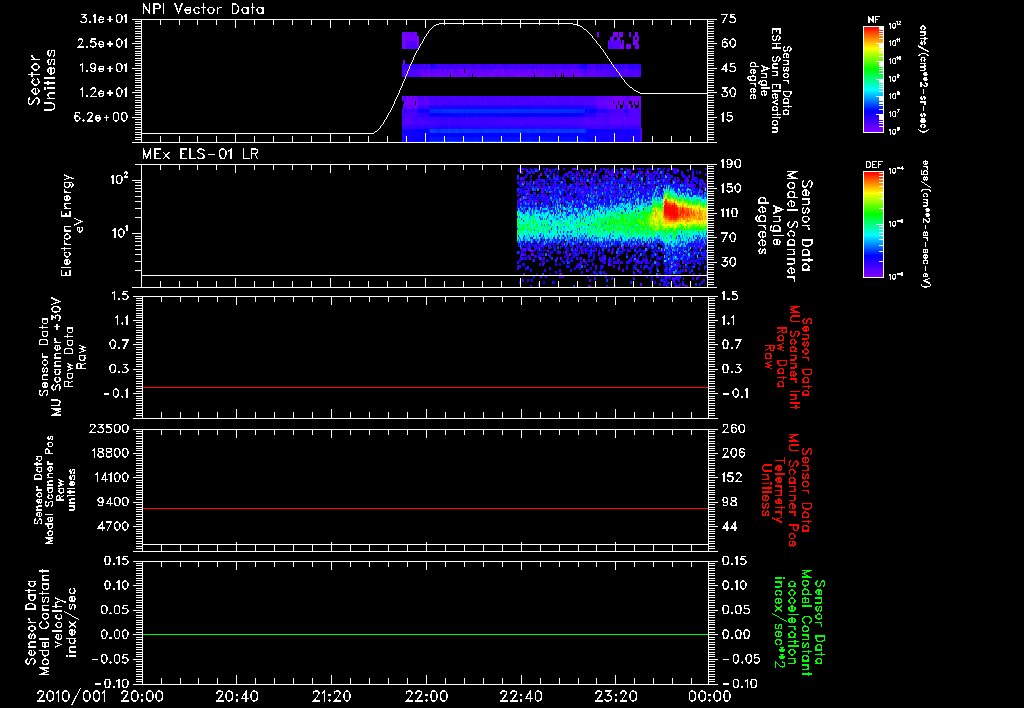Click the '3.1e+01' Sector axis value
Image resolution: width=1024 pixels, height=708 pixels.
point(102,19)
